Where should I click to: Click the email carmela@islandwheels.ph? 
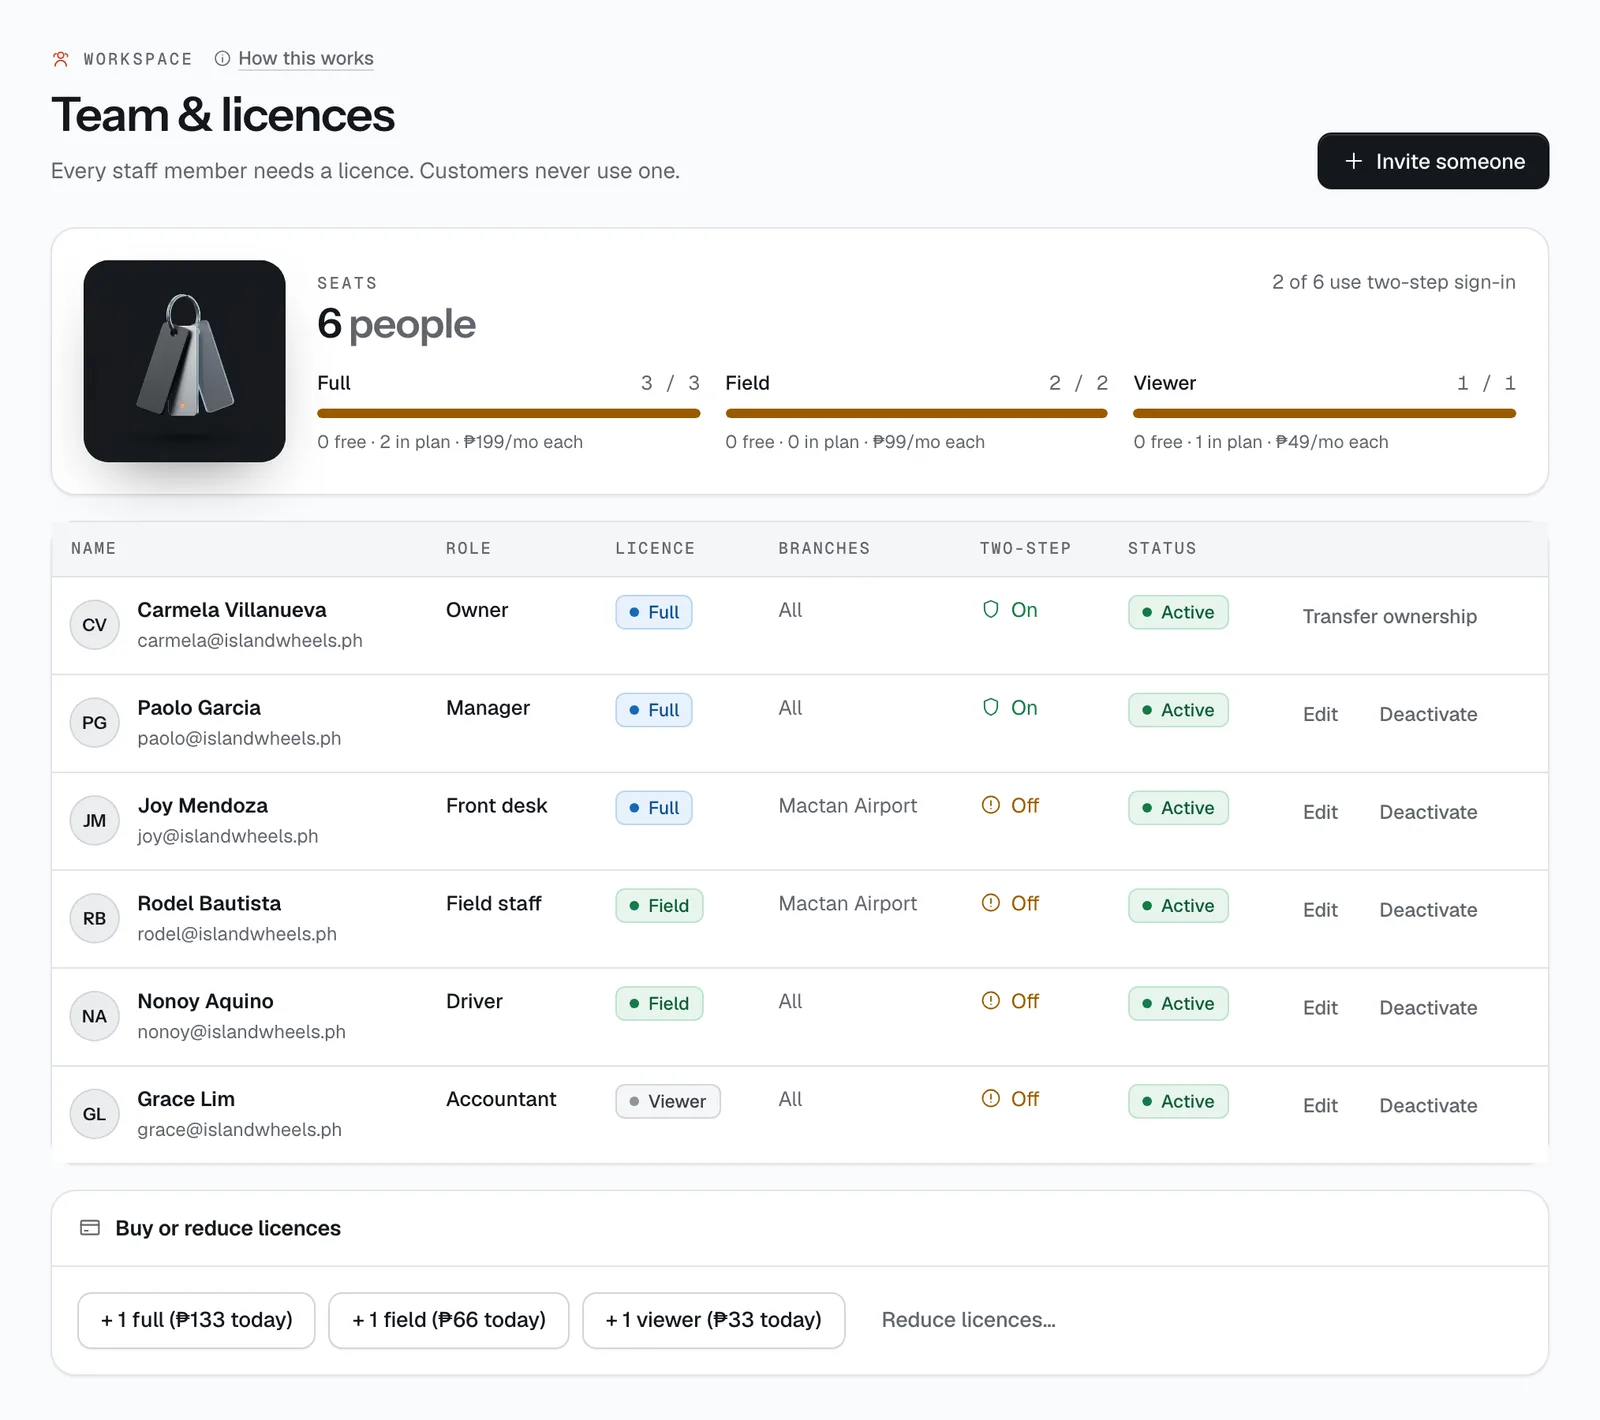click(250, 640)
